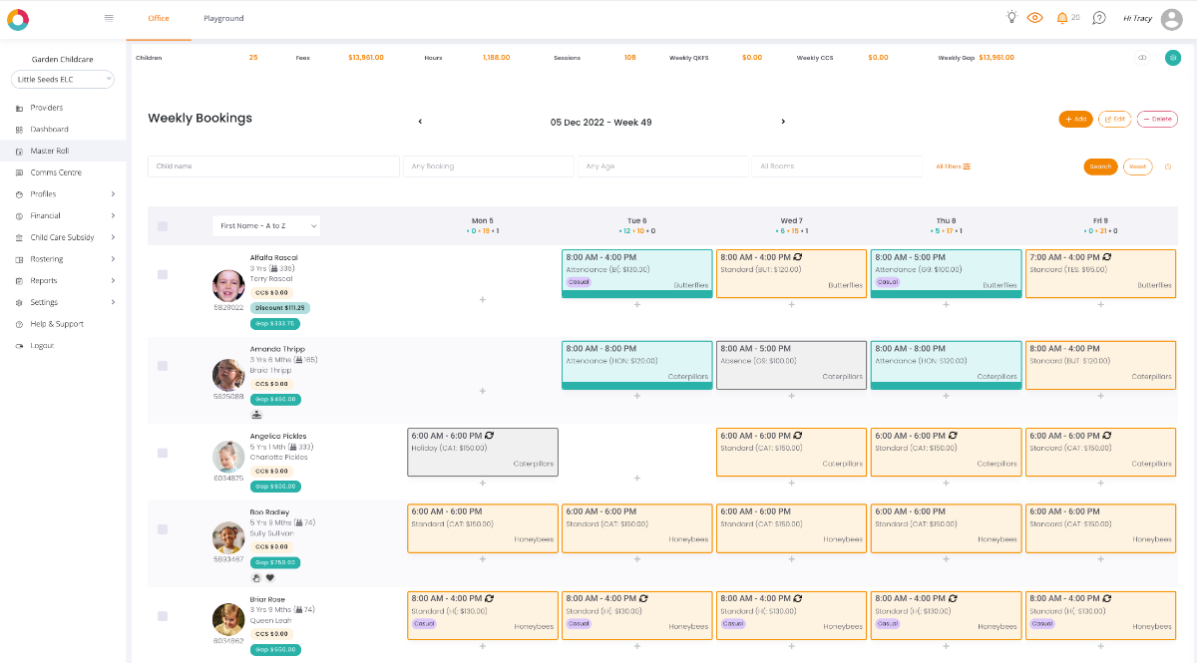Screen dimensions: 1197x666
Task: Click the lightbulb tips icon
Action: coord(1011,18)
